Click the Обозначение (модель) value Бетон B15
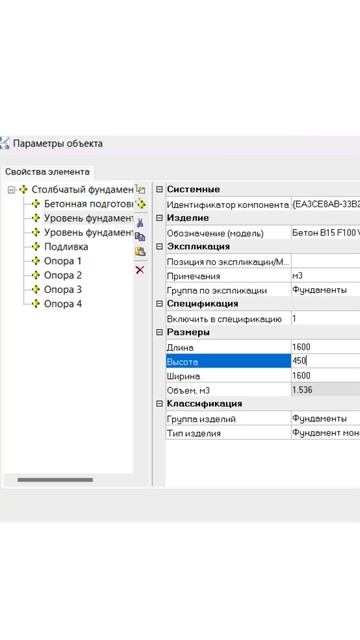The image size is (360, 640). (x=325, y=233)
